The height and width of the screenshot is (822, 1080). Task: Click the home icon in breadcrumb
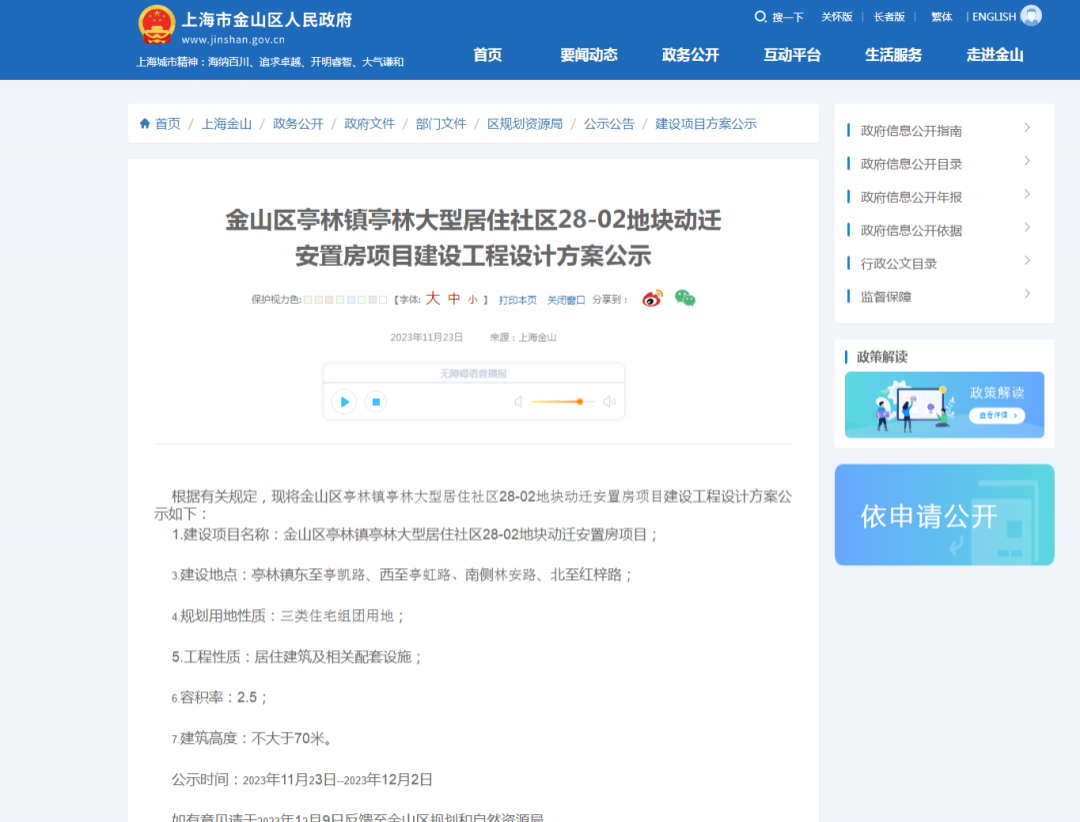coord(145,124)
